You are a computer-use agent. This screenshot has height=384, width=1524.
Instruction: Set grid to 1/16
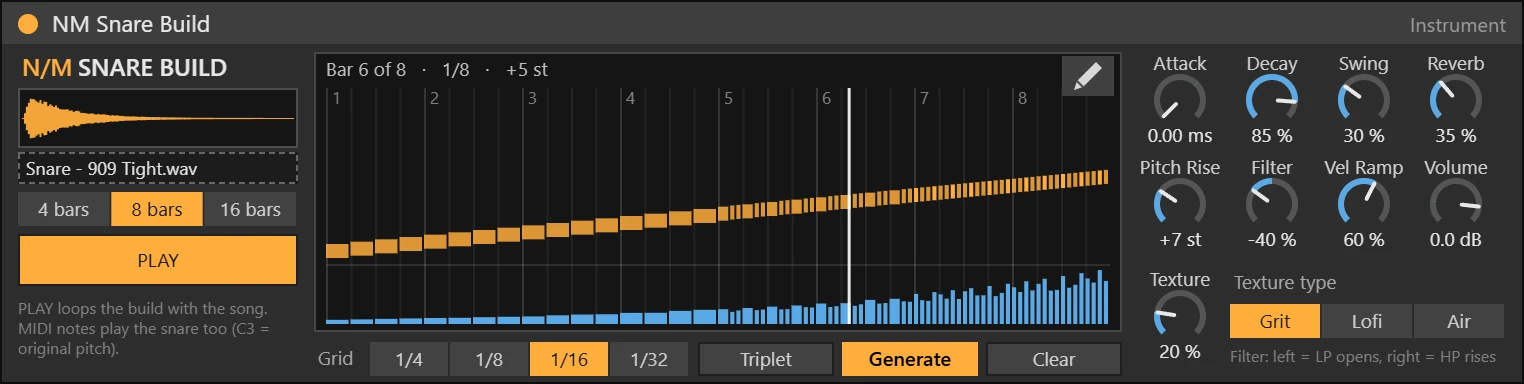click(569, 360)
